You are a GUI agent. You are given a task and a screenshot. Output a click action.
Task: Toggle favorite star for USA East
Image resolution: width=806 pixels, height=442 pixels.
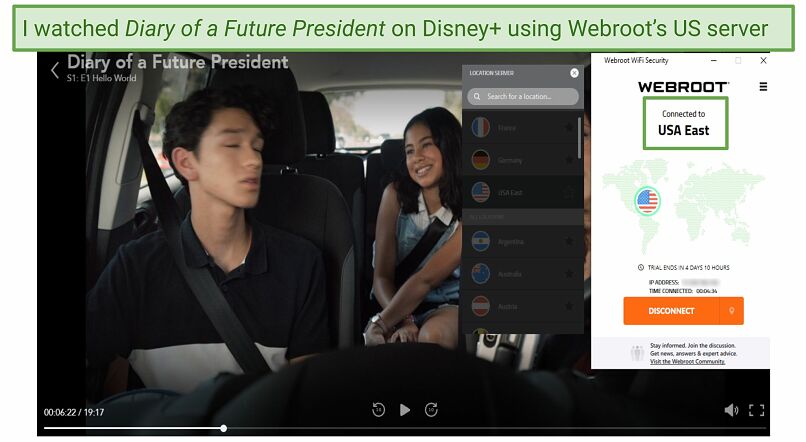pos(569,193)
